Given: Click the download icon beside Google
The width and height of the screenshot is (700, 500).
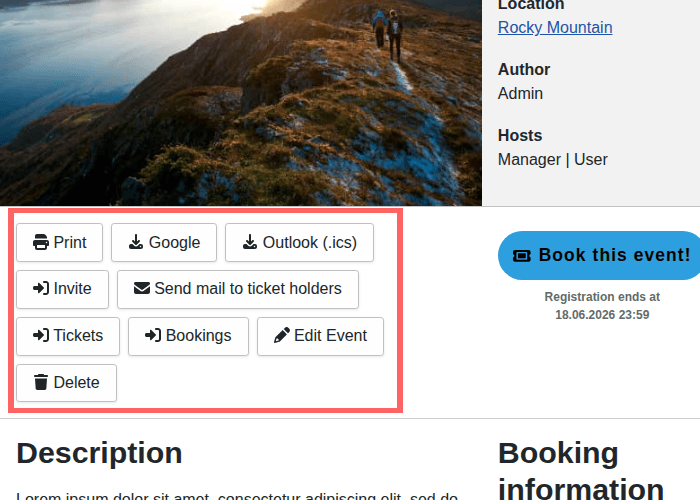Looking at the screenshot, I should (x=136, y=242).
